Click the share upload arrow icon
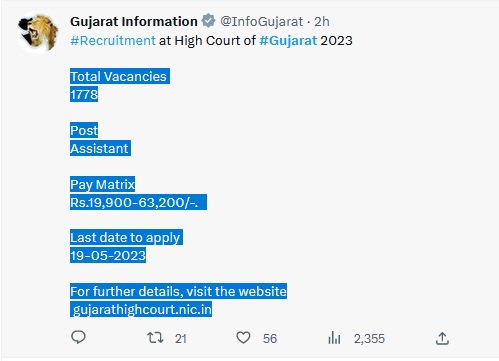Image resolution: width=499 pixels, height=361 pixels. point(442,338)
